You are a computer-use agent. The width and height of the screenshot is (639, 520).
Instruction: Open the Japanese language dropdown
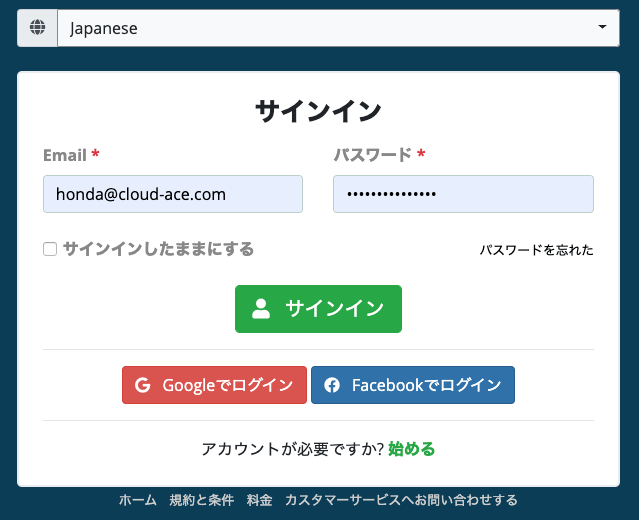[x=338, y=28]
